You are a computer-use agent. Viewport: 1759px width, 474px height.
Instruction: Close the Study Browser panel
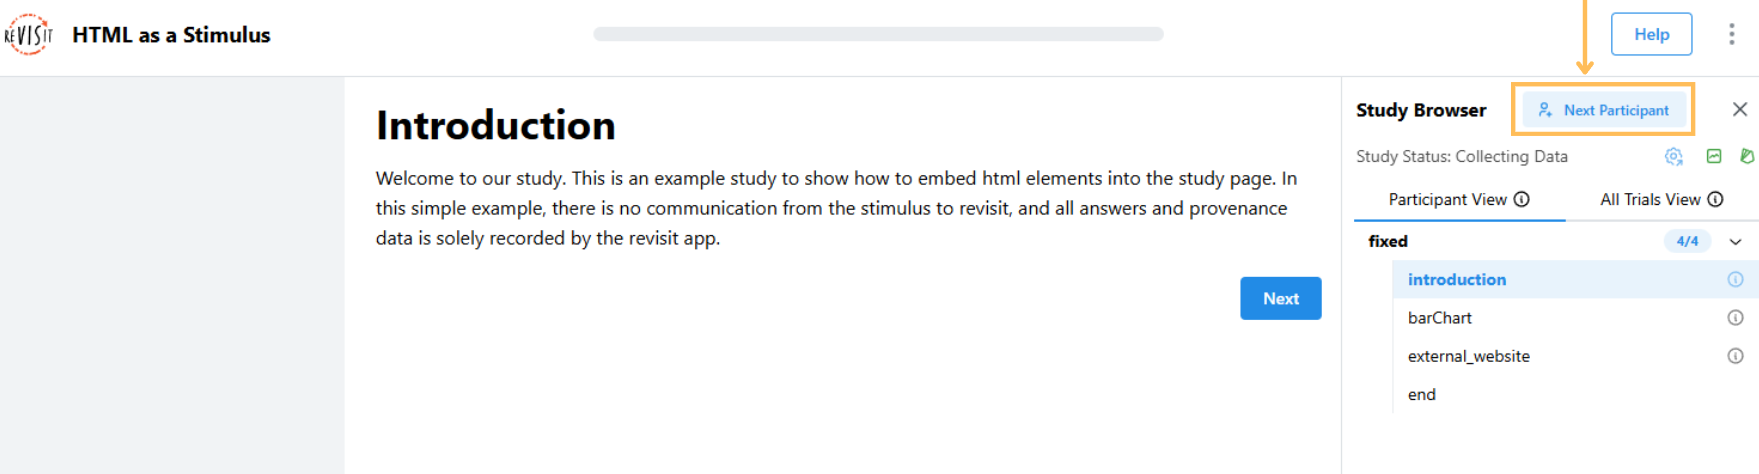click(1740, 109)
